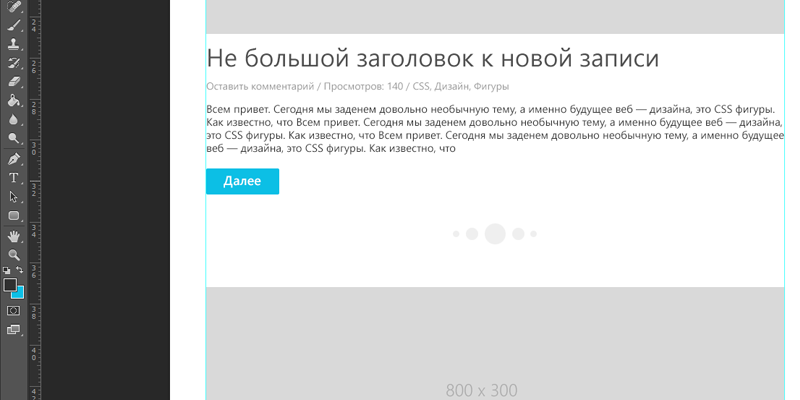The image size is (800, 400).
Task: Select the Healing Brush tool
Action: click(x=14, y=7)
